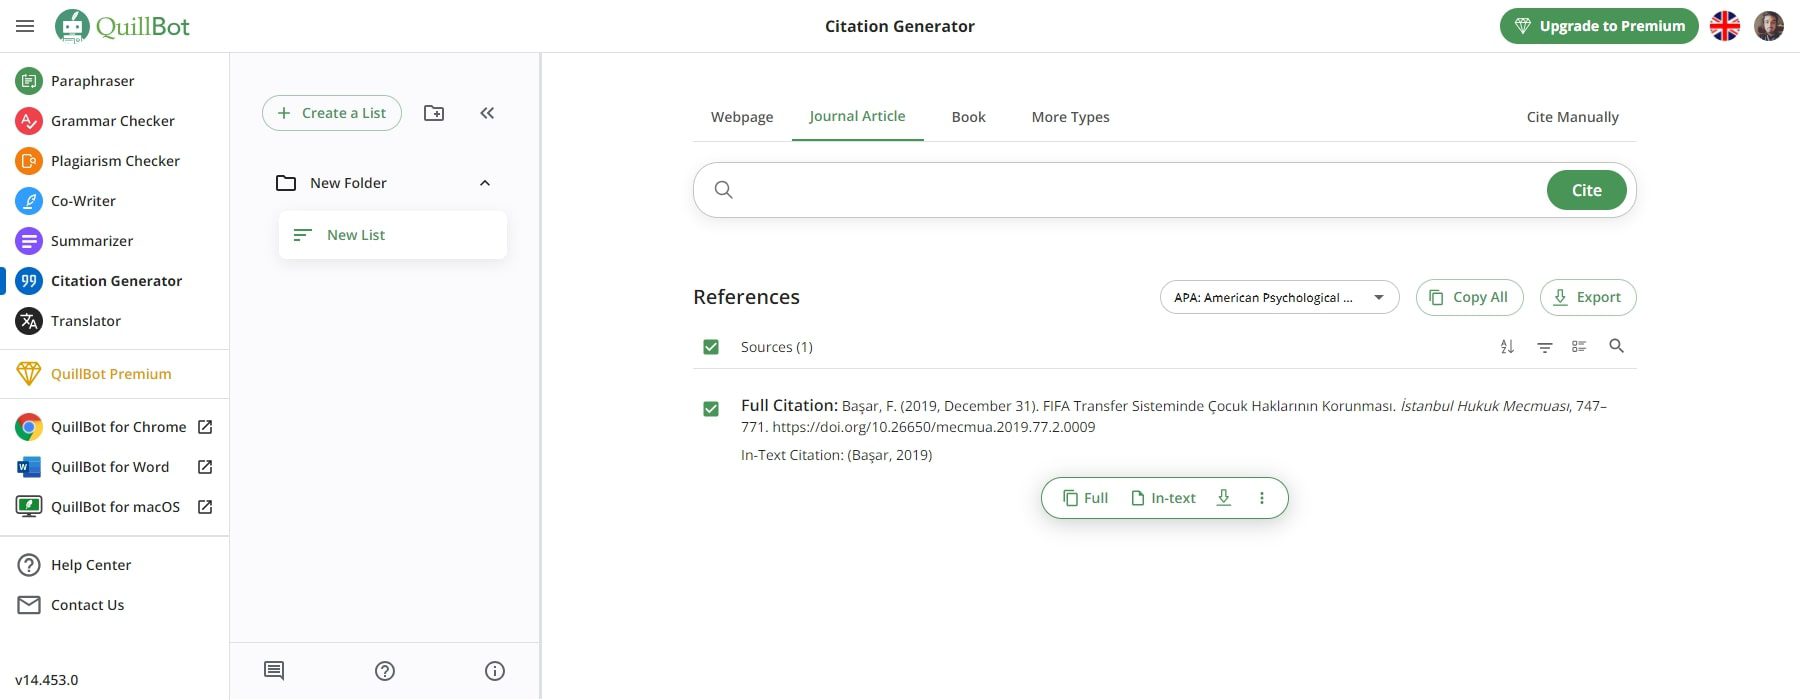
Task: Open the Translator tool
Action: coord(85,320)
